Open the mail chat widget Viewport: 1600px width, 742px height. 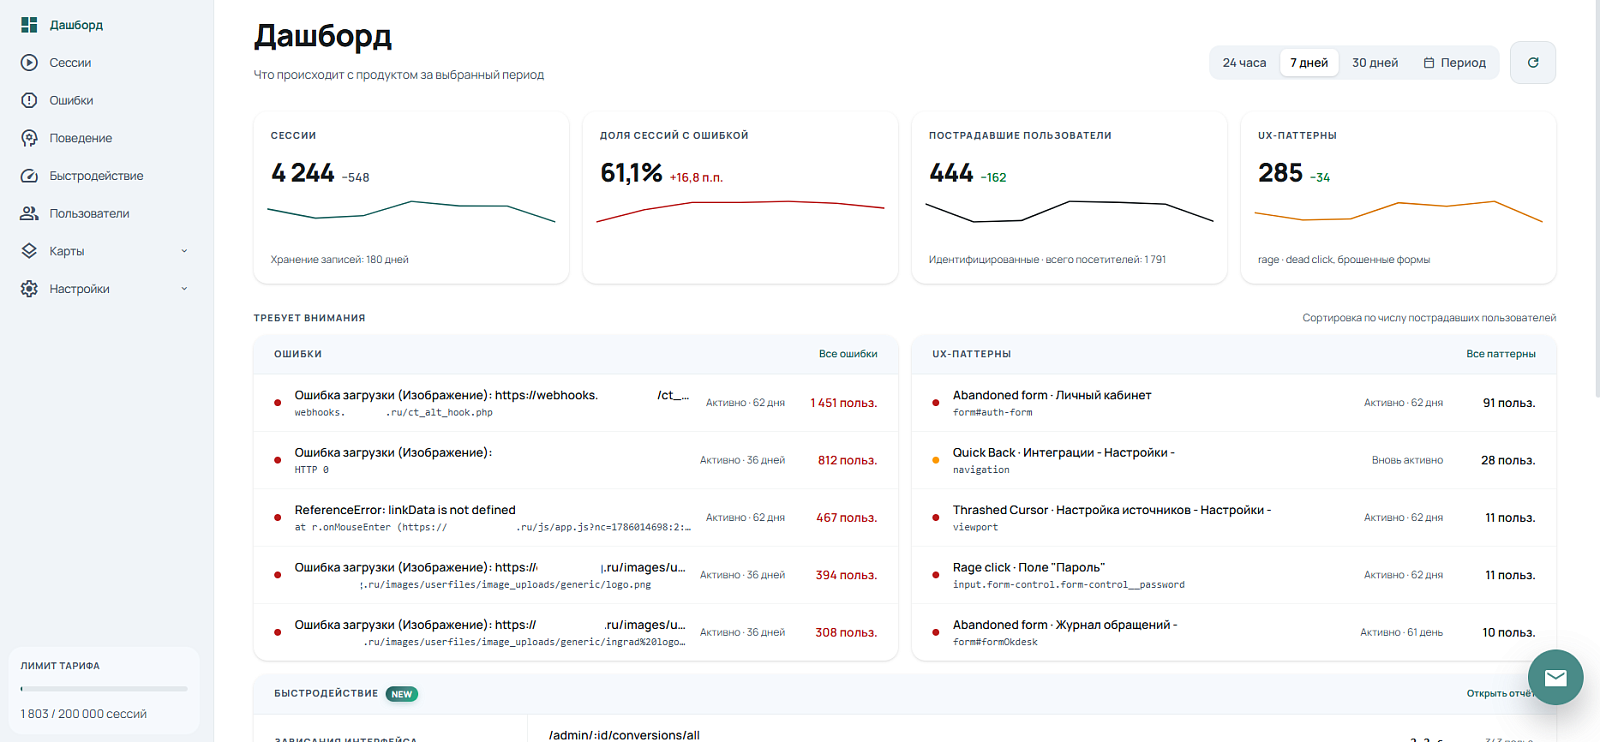1556,677
